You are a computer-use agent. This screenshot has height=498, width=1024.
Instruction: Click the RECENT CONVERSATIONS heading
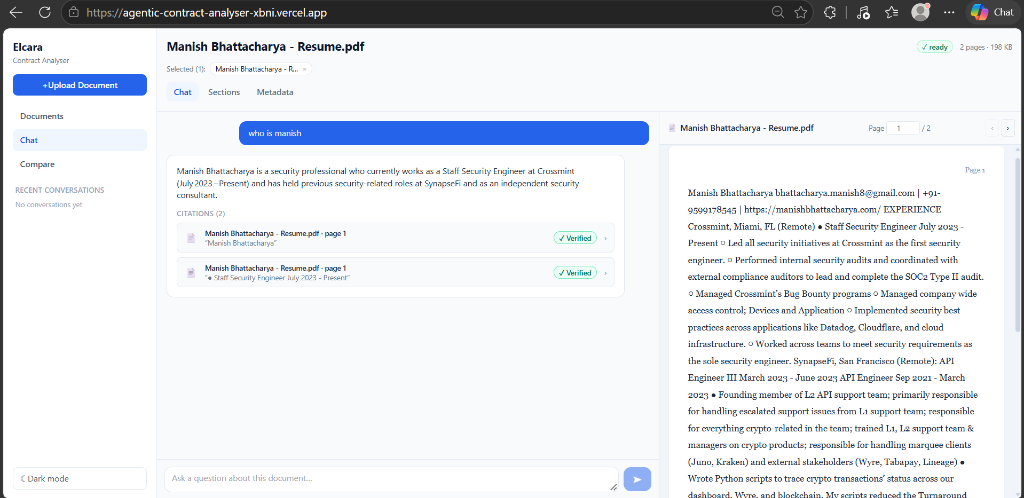pos(59,190)
